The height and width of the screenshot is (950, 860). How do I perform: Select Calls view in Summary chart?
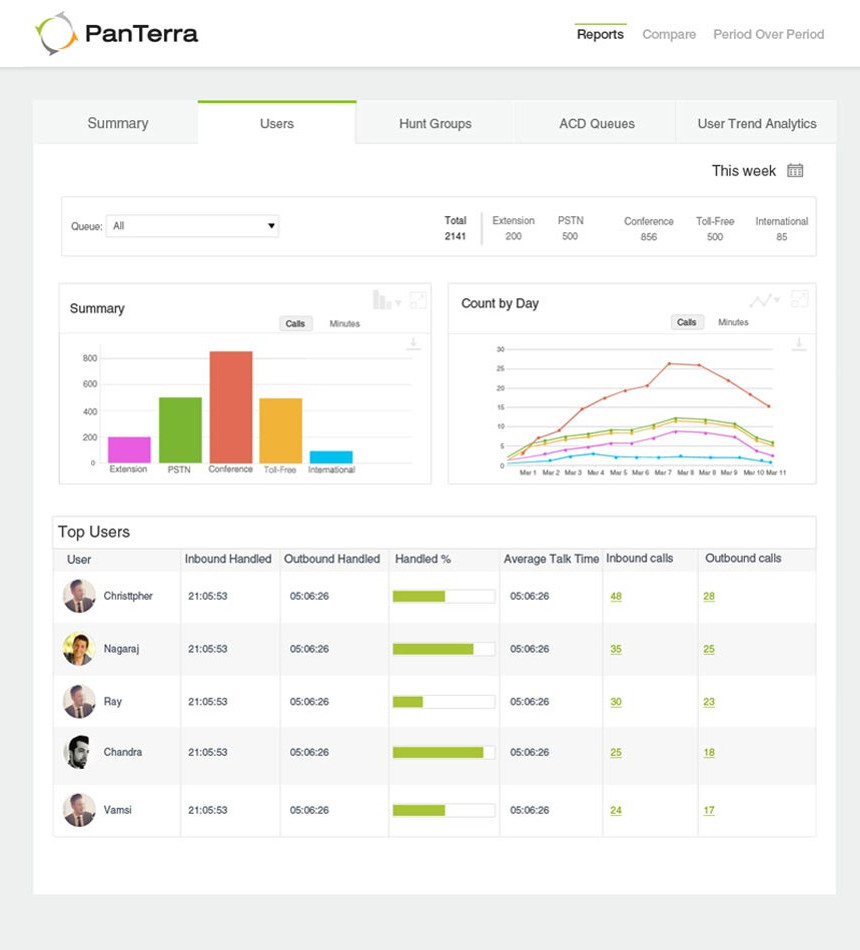tap(295, 324)
